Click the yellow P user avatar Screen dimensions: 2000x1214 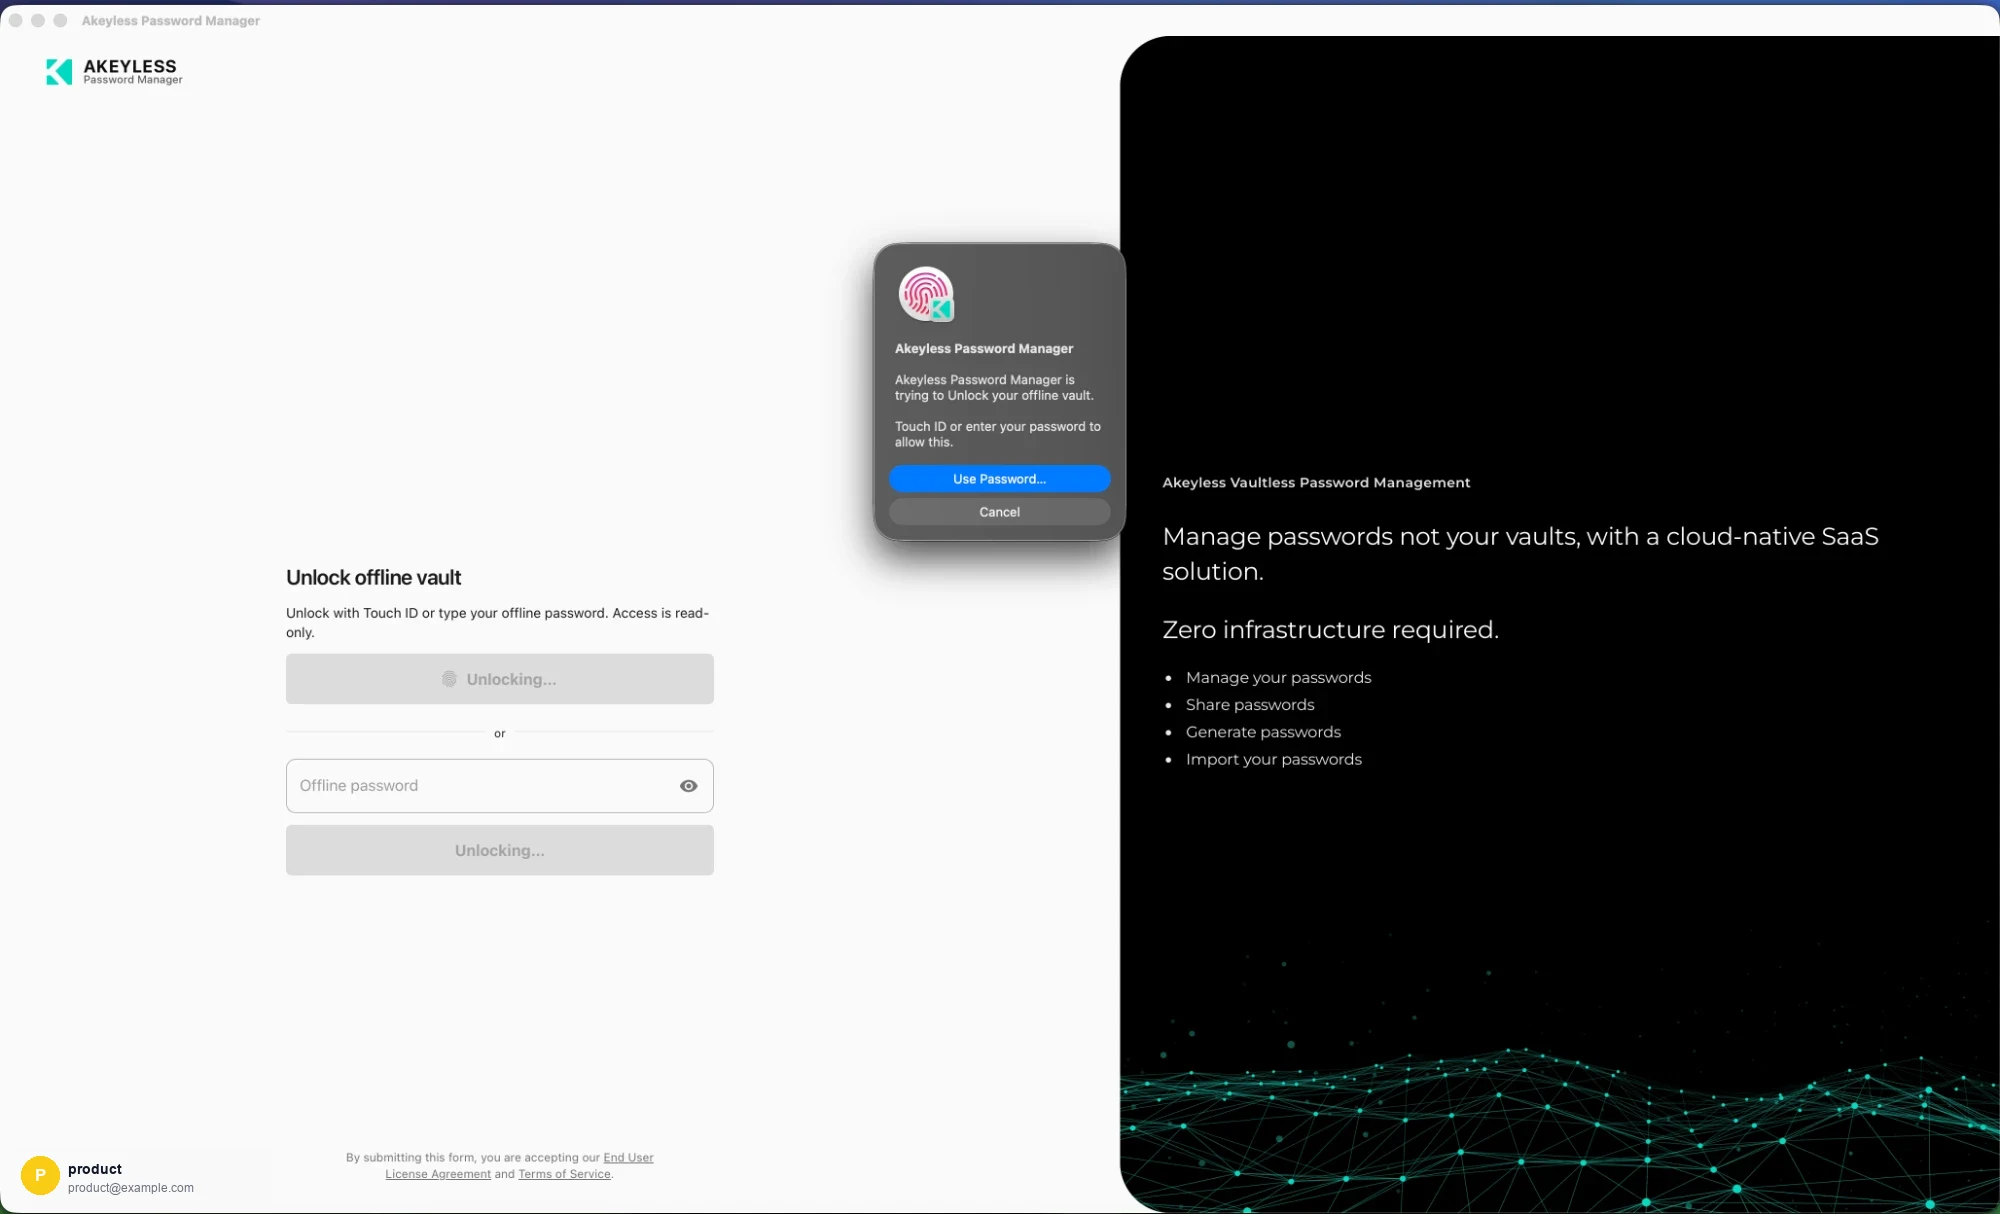coord(40,1176)
